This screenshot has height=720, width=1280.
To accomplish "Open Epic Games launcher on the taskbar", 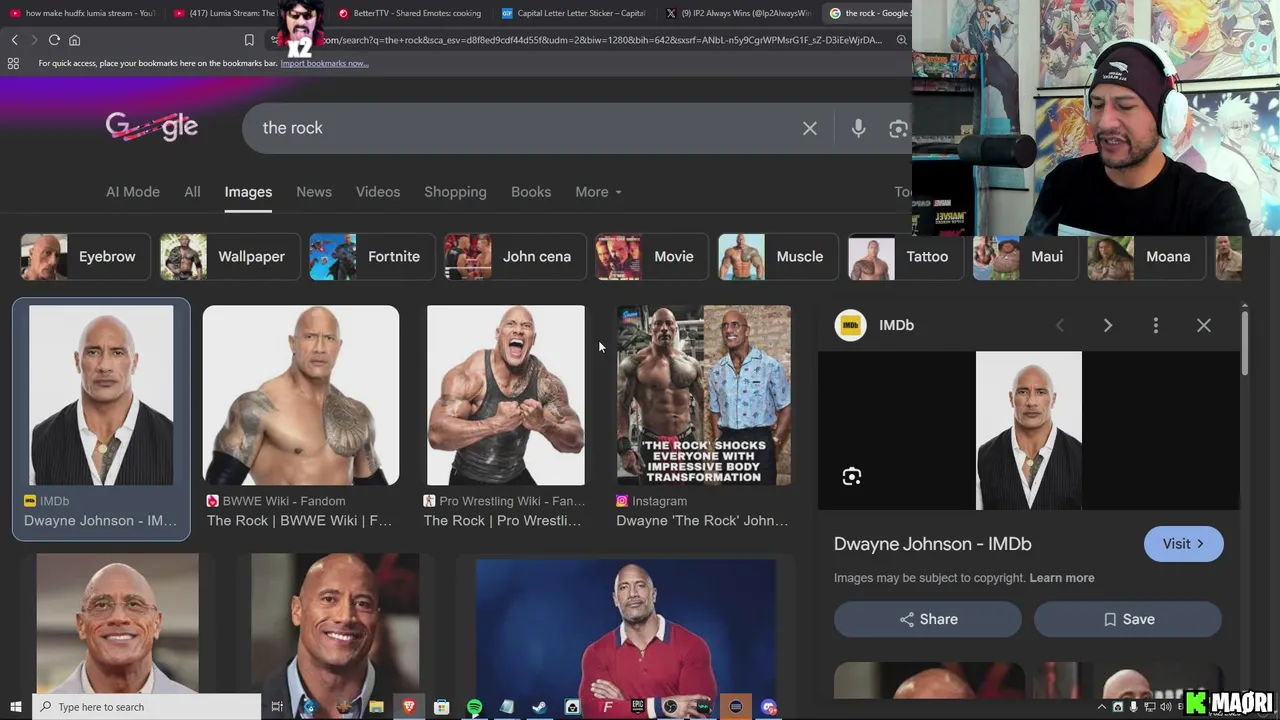I will point(638,707).
